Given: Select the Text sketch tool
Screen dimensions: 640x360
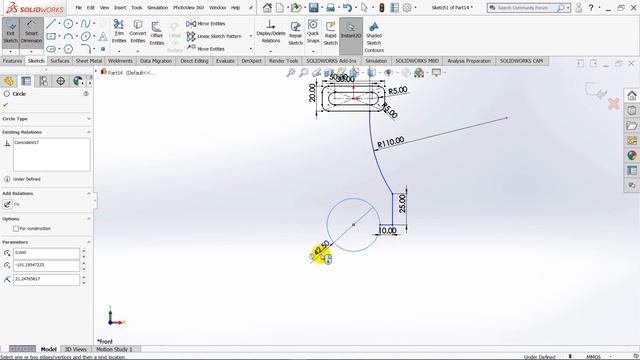Looking at the screenshot, I should coord(103,37).
